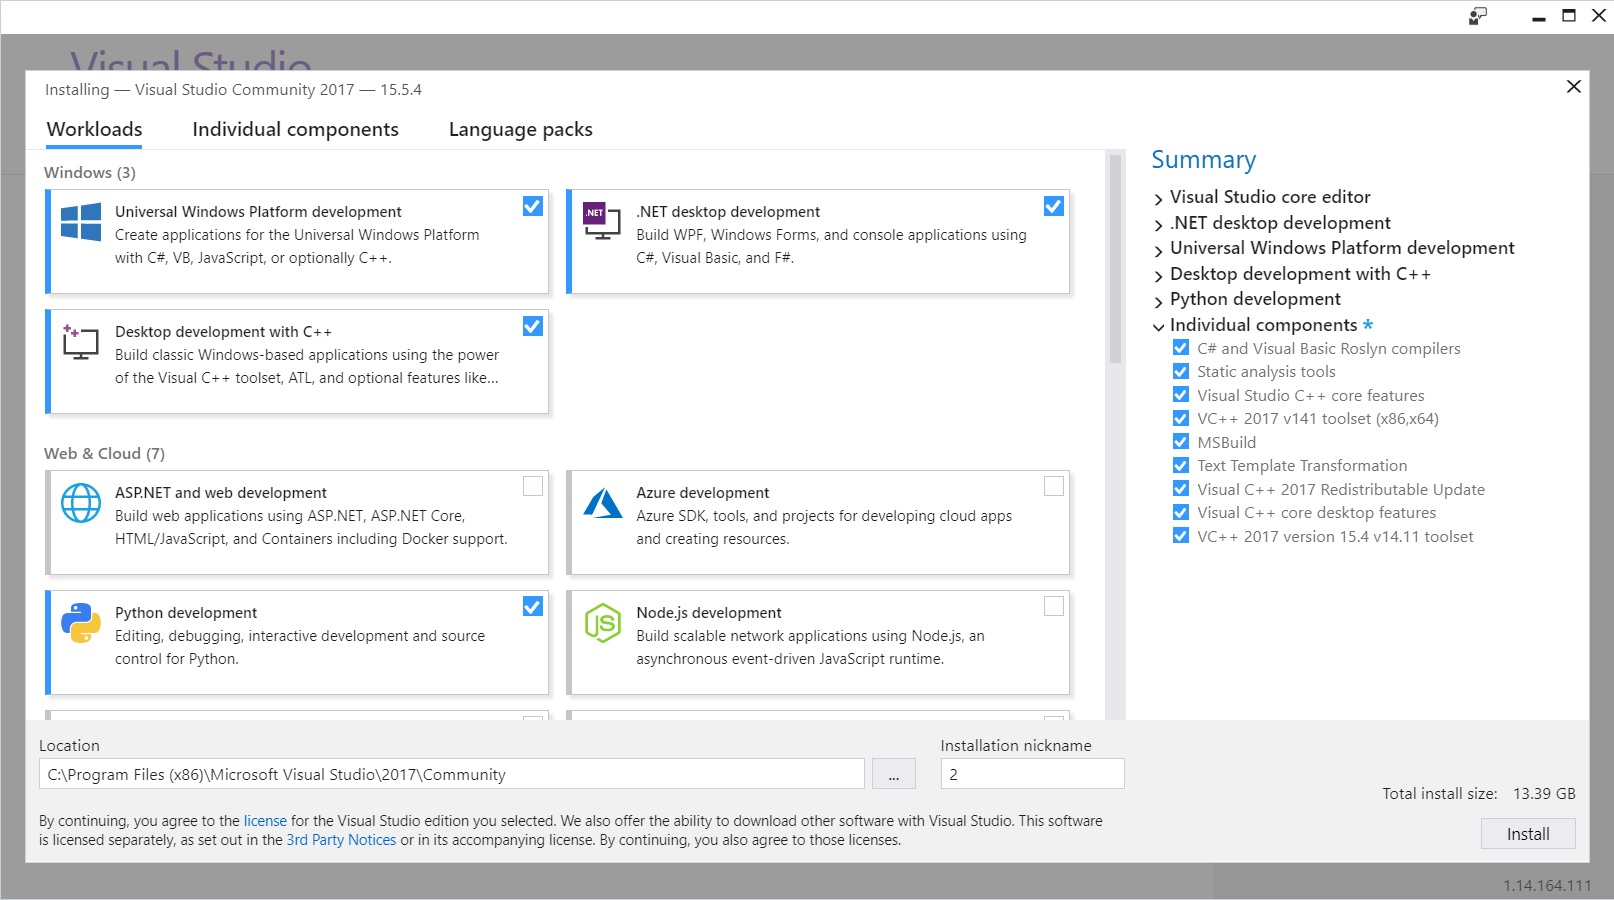Open Individual components tab
This screenshot has width=1614, height=900.
click(x=295, y=129)
